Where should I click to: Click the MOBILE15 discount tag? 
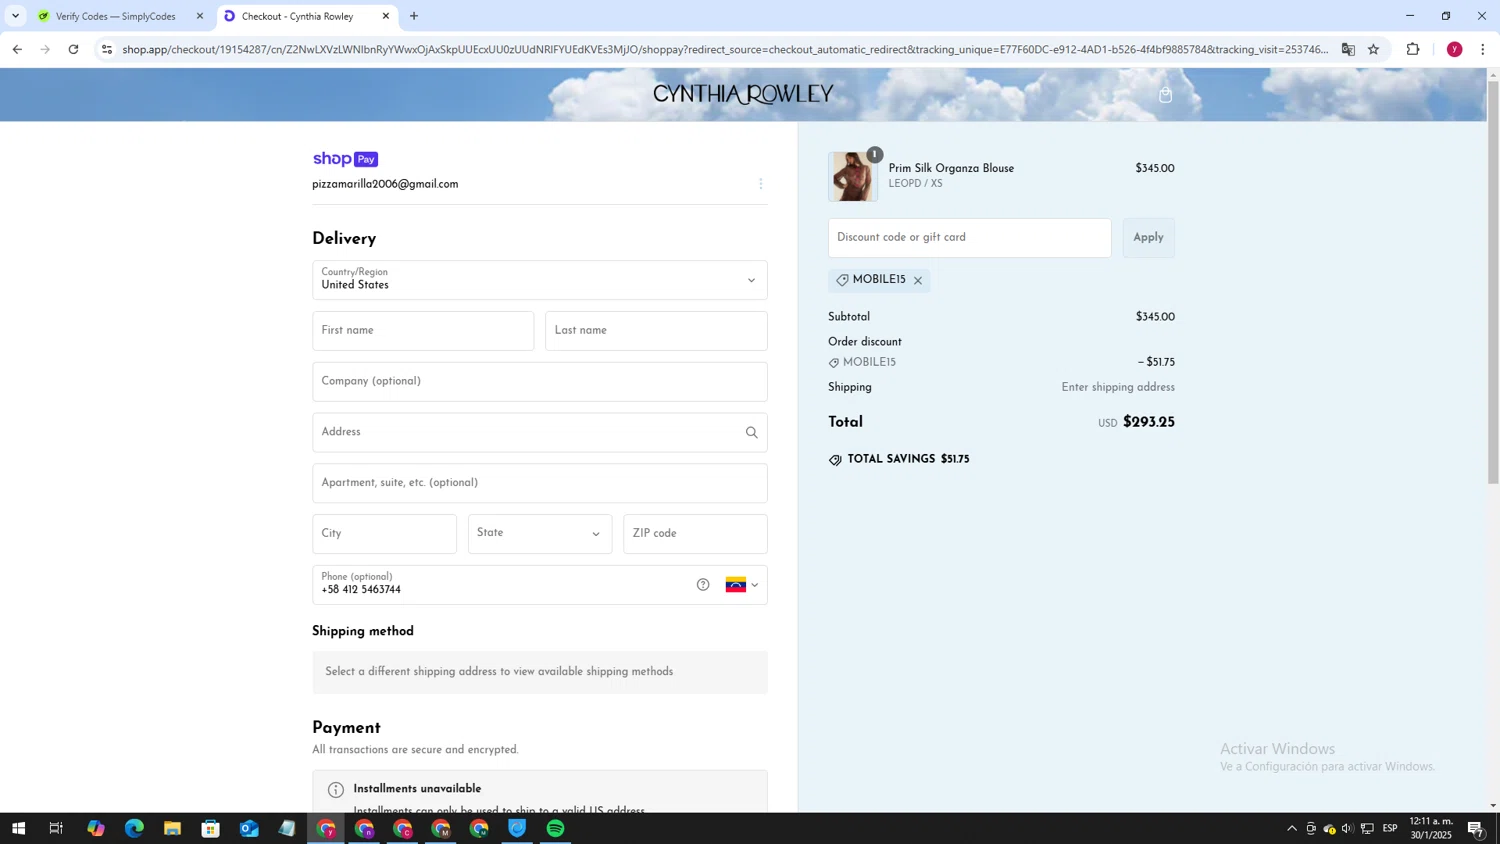click(x=879, y=280)
